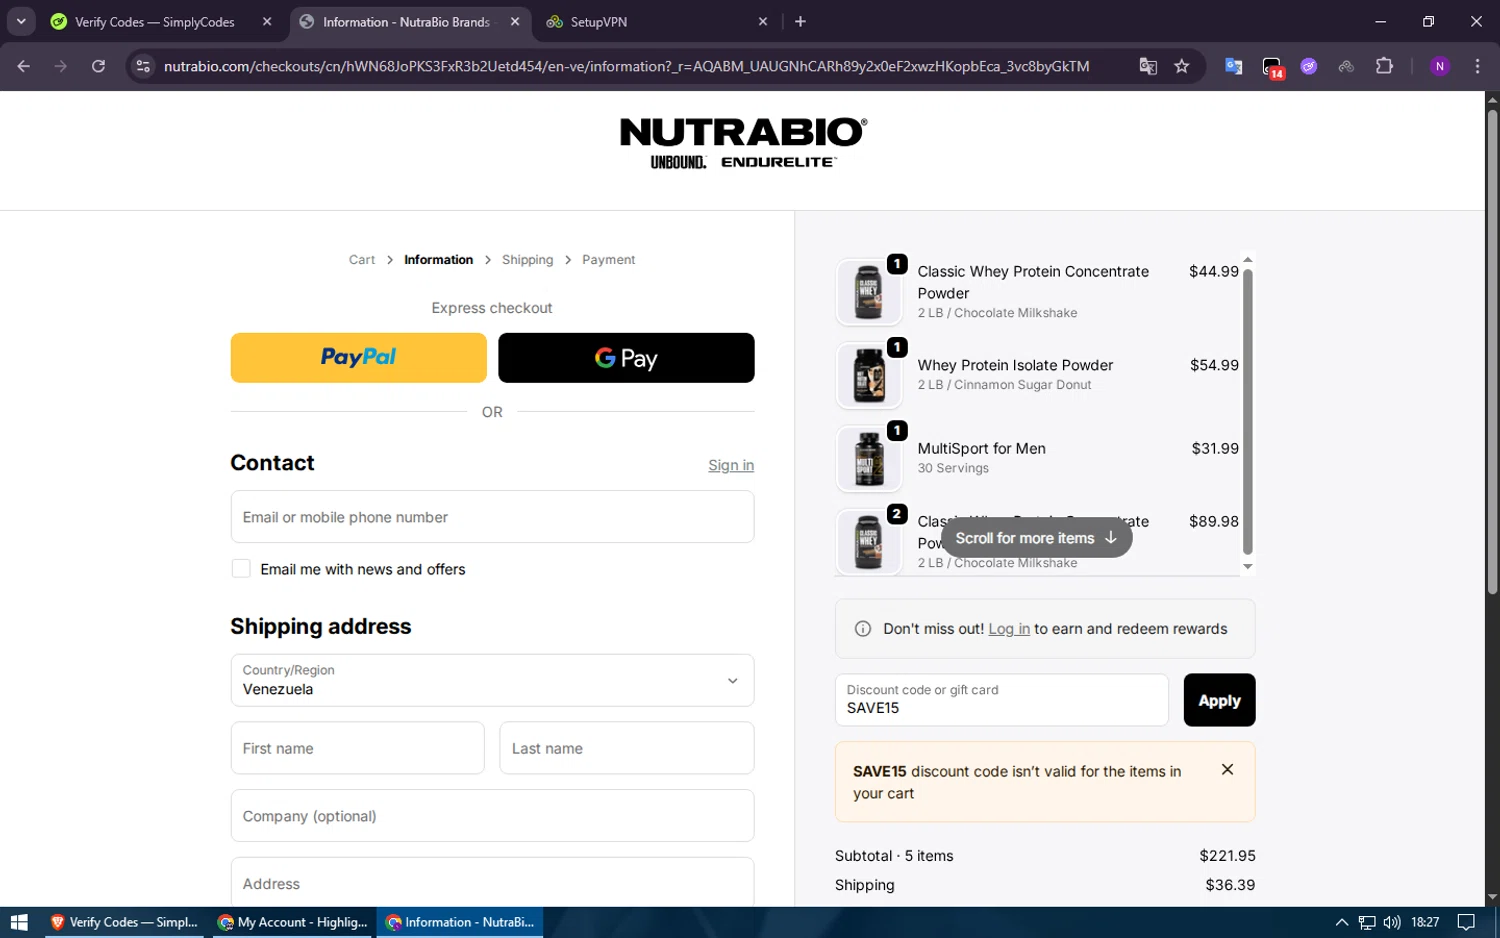Open the Information - NutraBi... taskbar item

pyautogui.click(x=460, y=922)
